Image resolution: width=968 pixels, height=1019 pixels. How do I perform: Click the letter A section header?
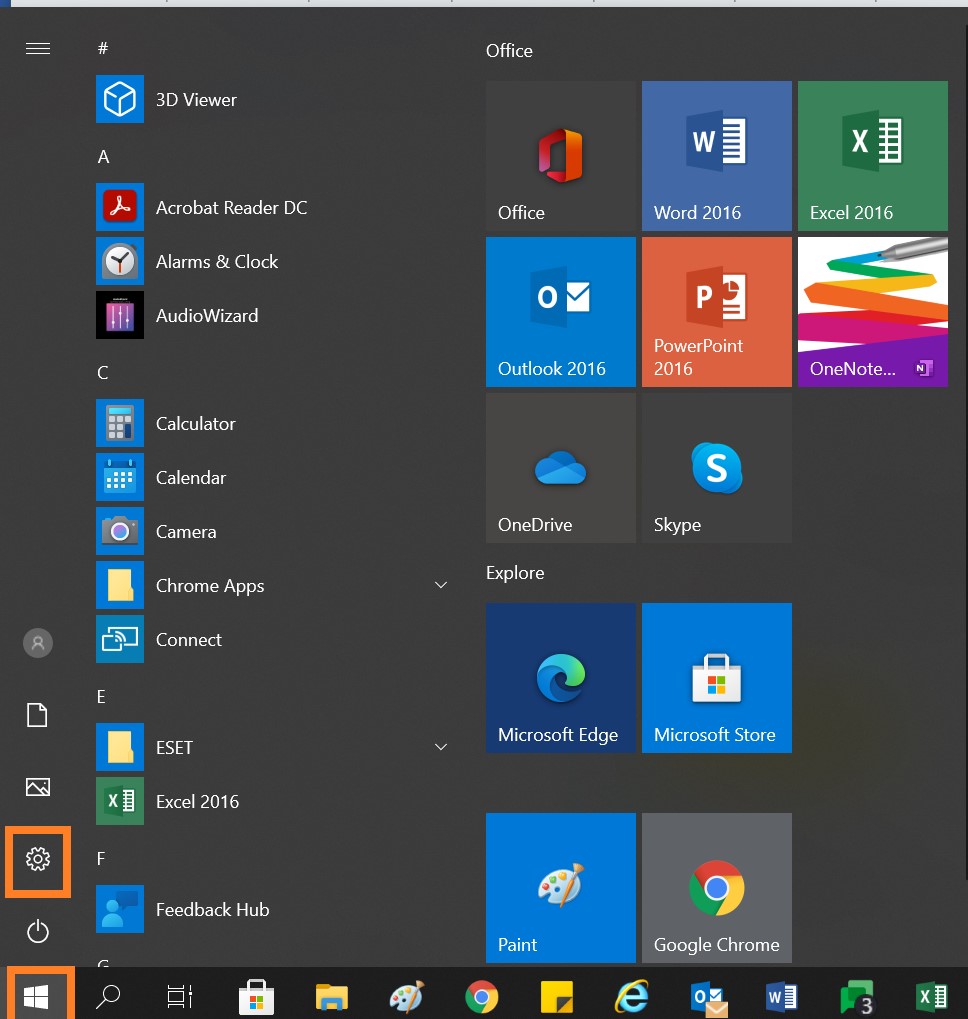pyautogui.click(x=103, y=157)
